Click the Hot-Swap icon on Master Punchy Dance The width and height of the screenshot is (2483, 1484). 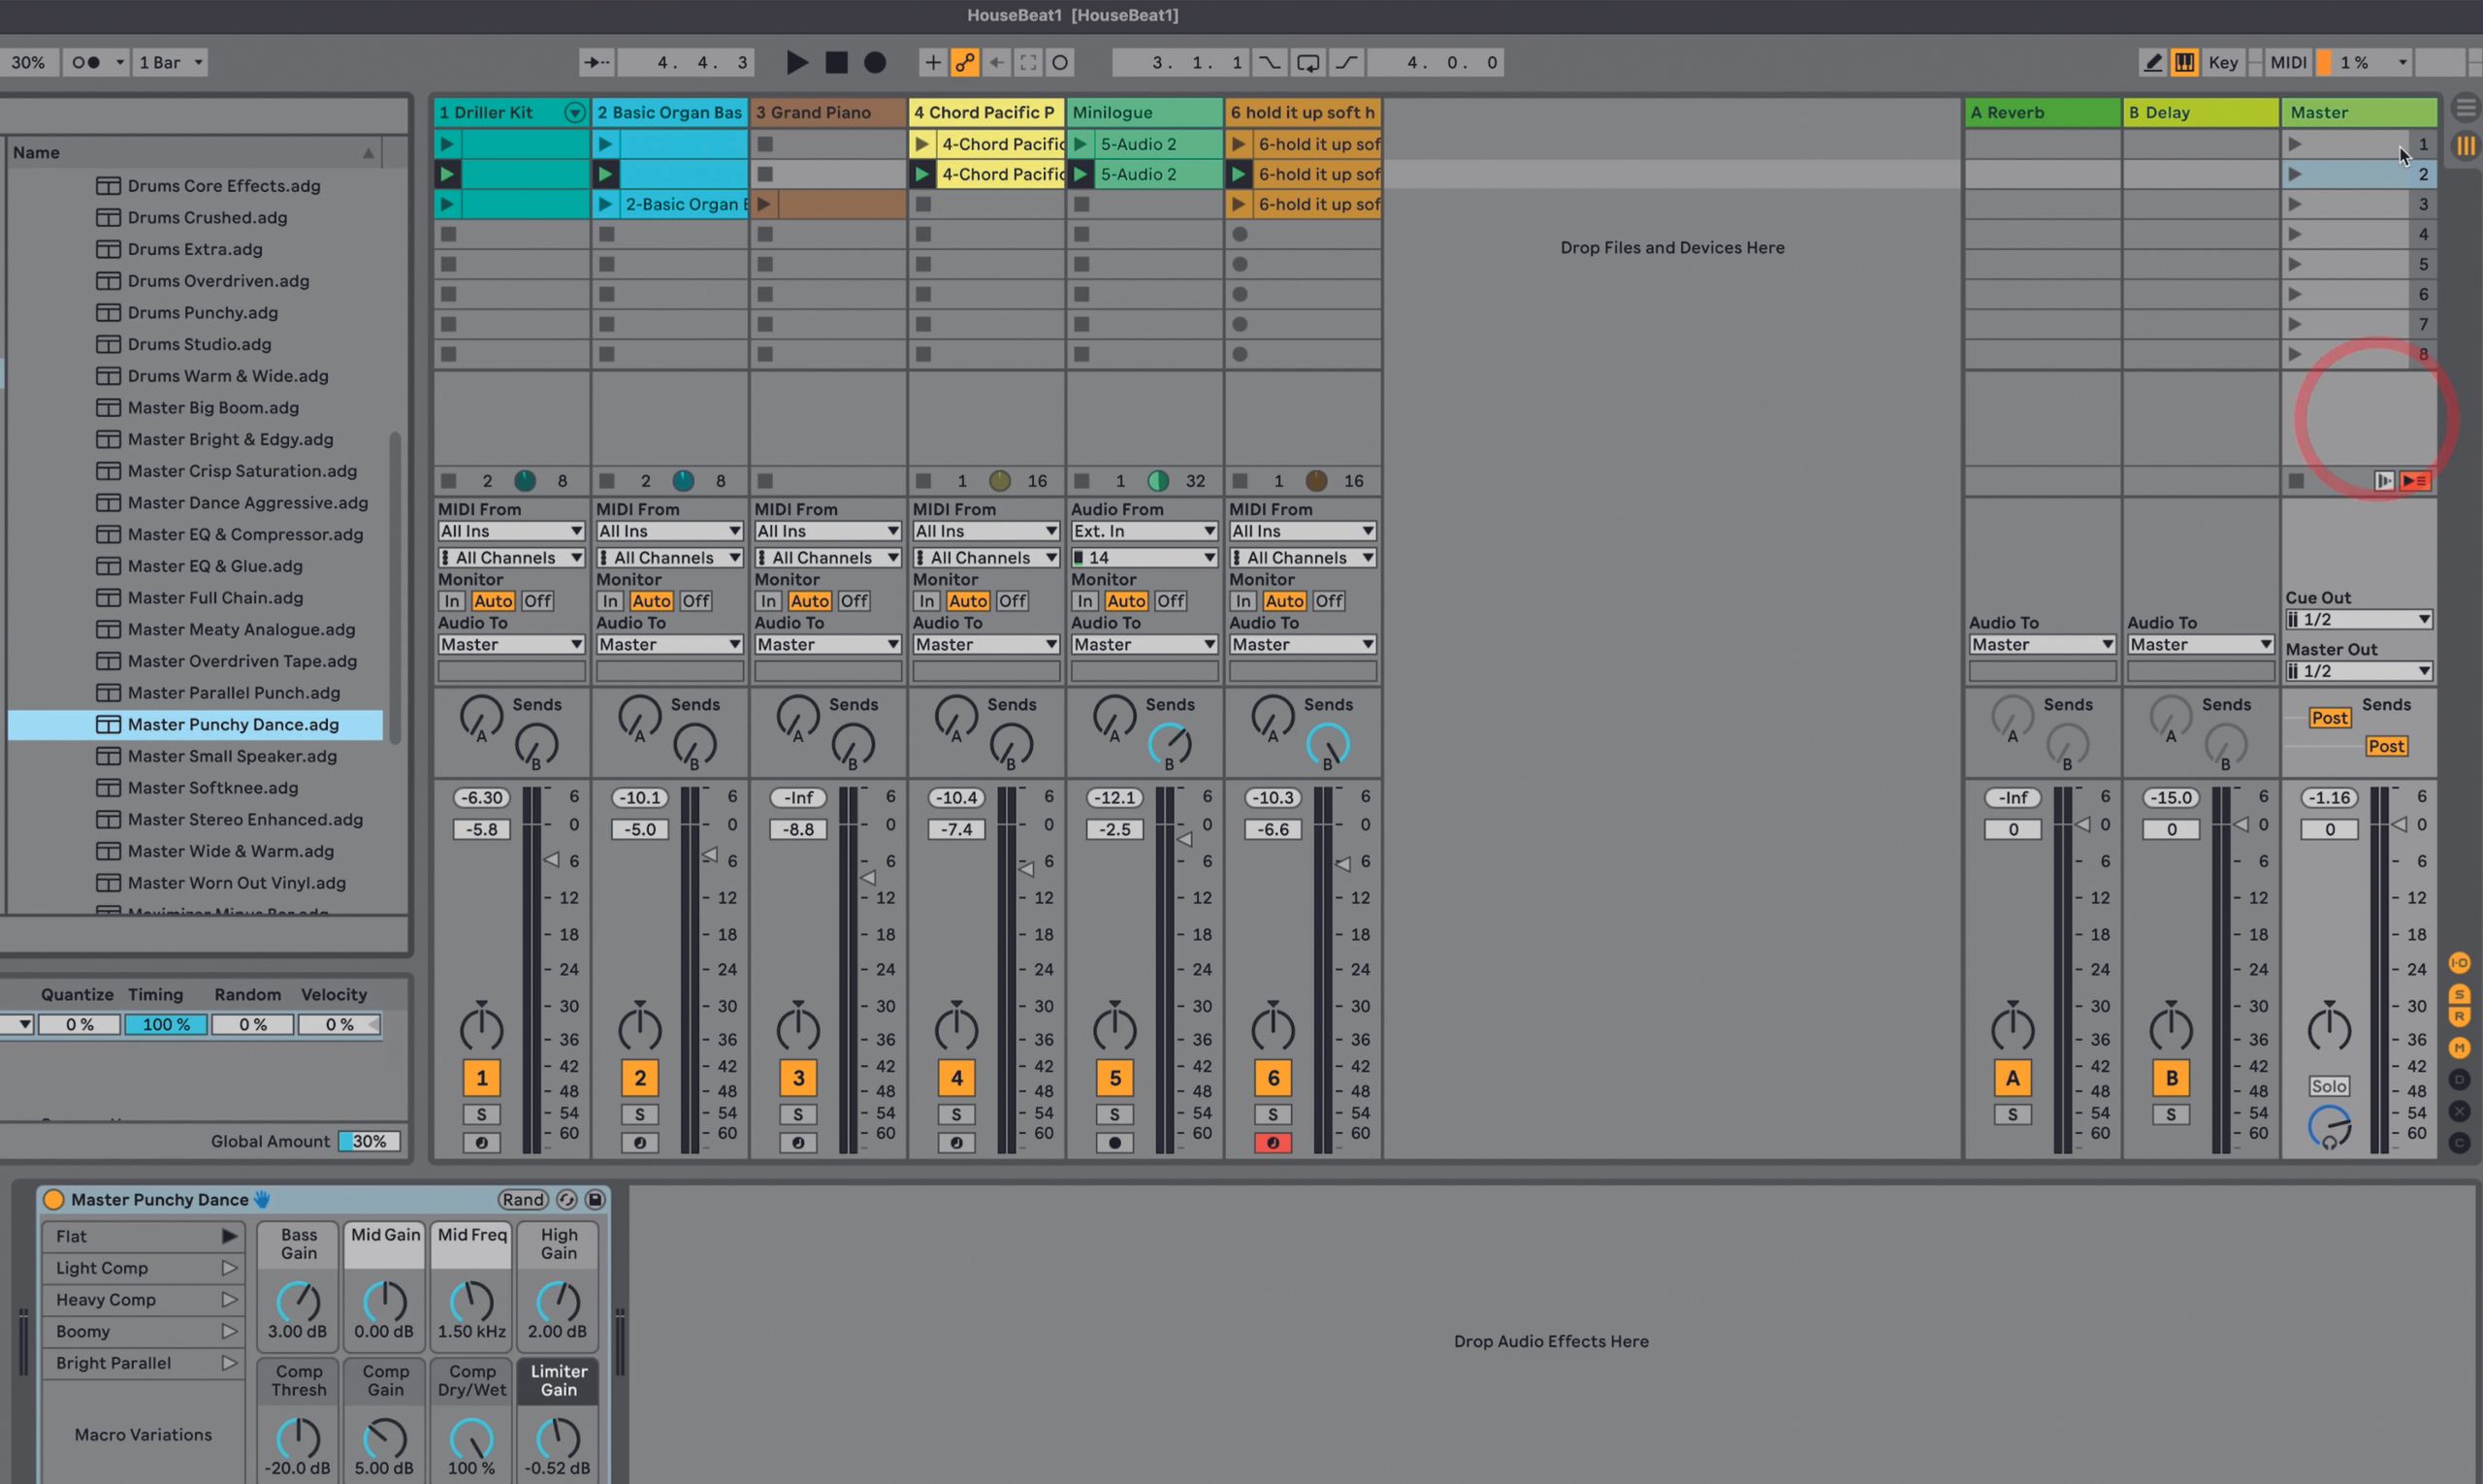click(x=566, y=1199)
